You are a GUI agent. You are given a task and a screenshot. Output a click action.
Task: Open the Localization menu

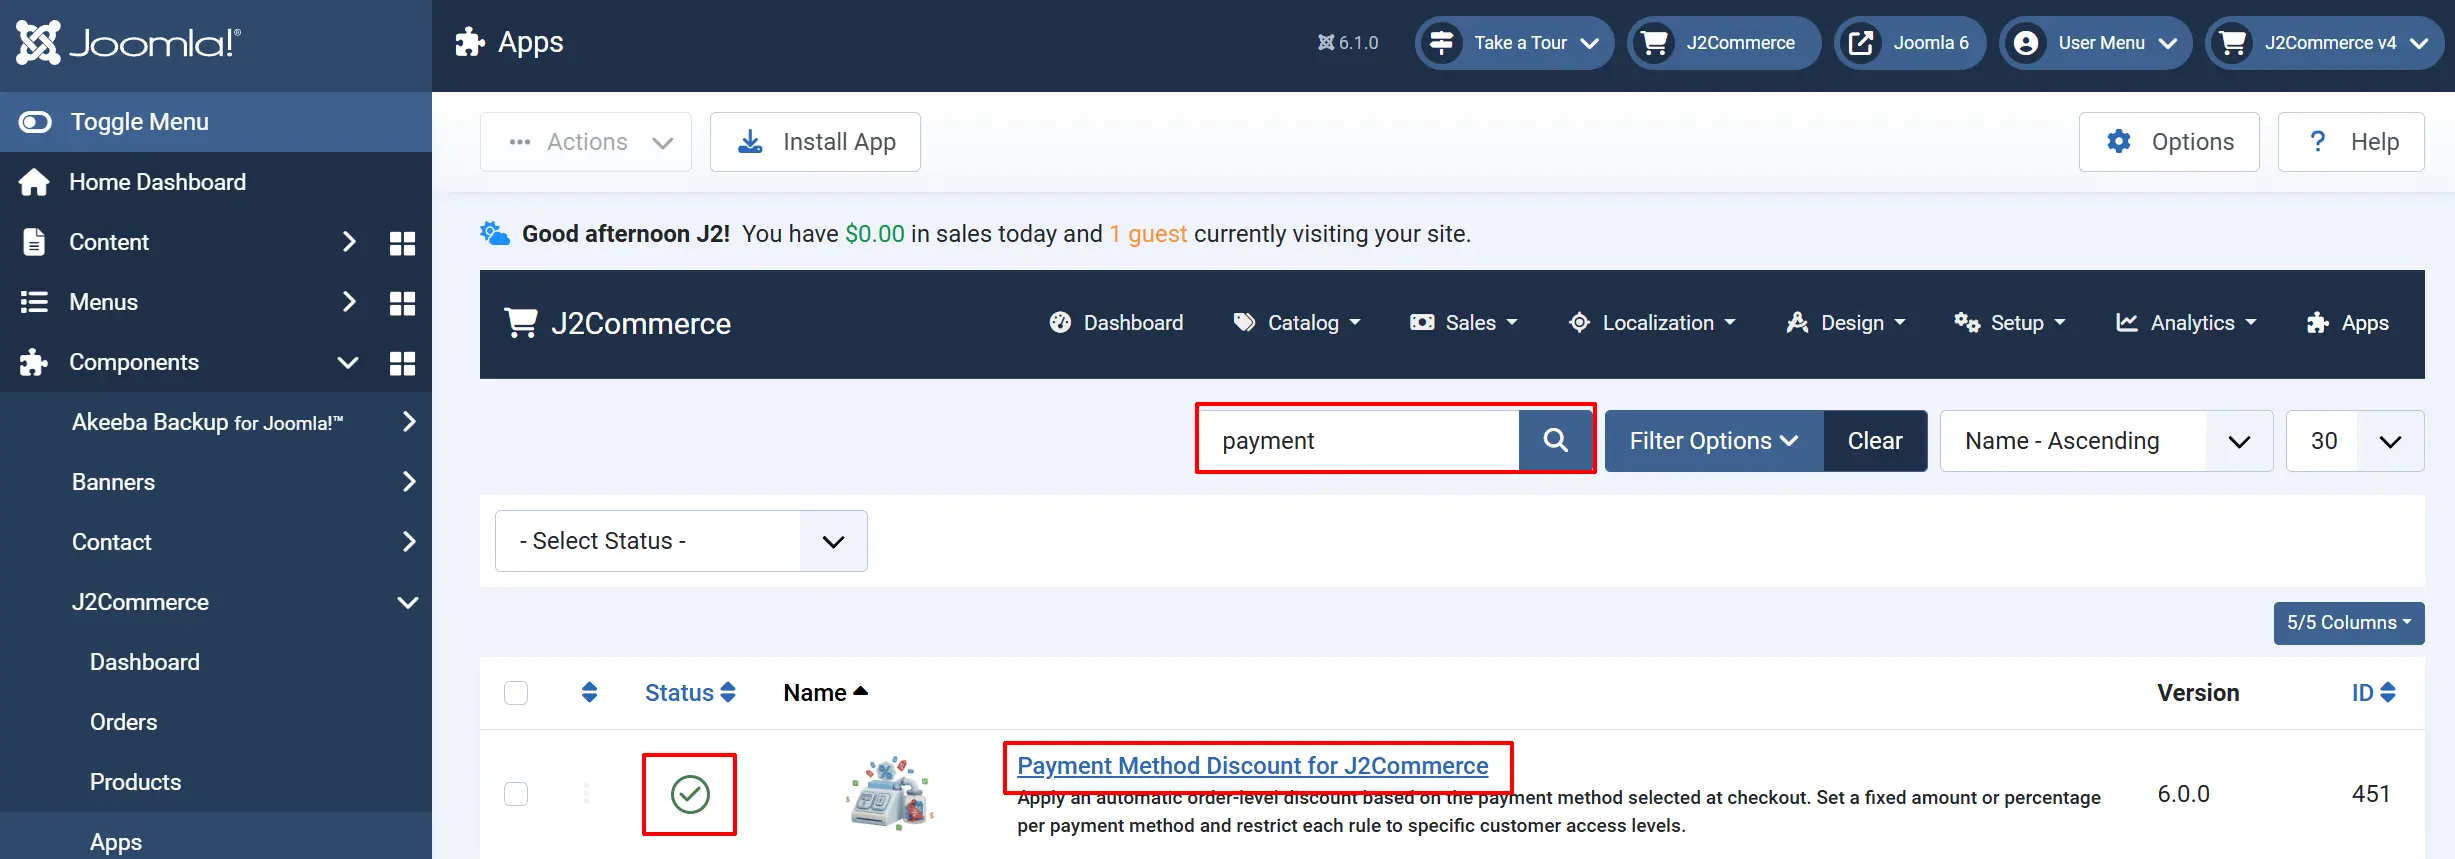1652,323
